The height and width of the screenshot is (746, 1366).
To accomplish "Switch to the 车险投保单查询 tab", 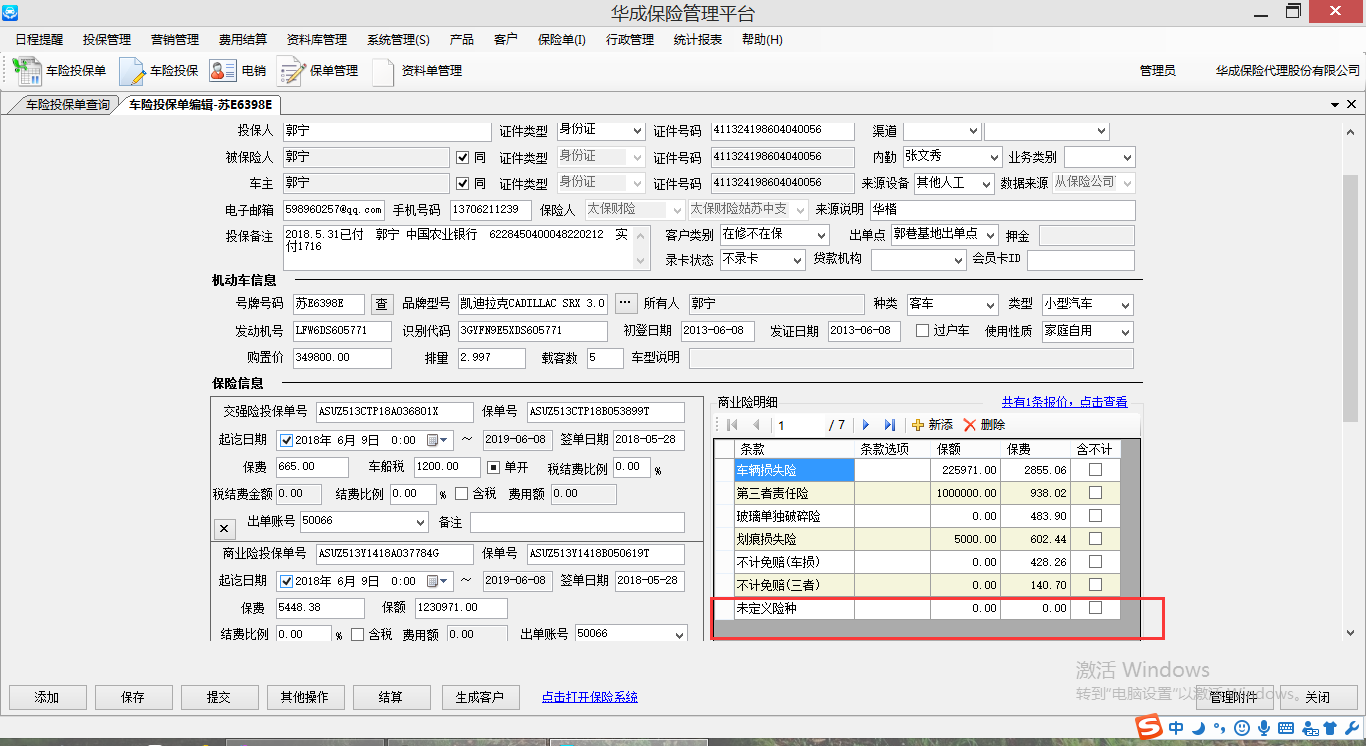I will click(x=67, y=104).
